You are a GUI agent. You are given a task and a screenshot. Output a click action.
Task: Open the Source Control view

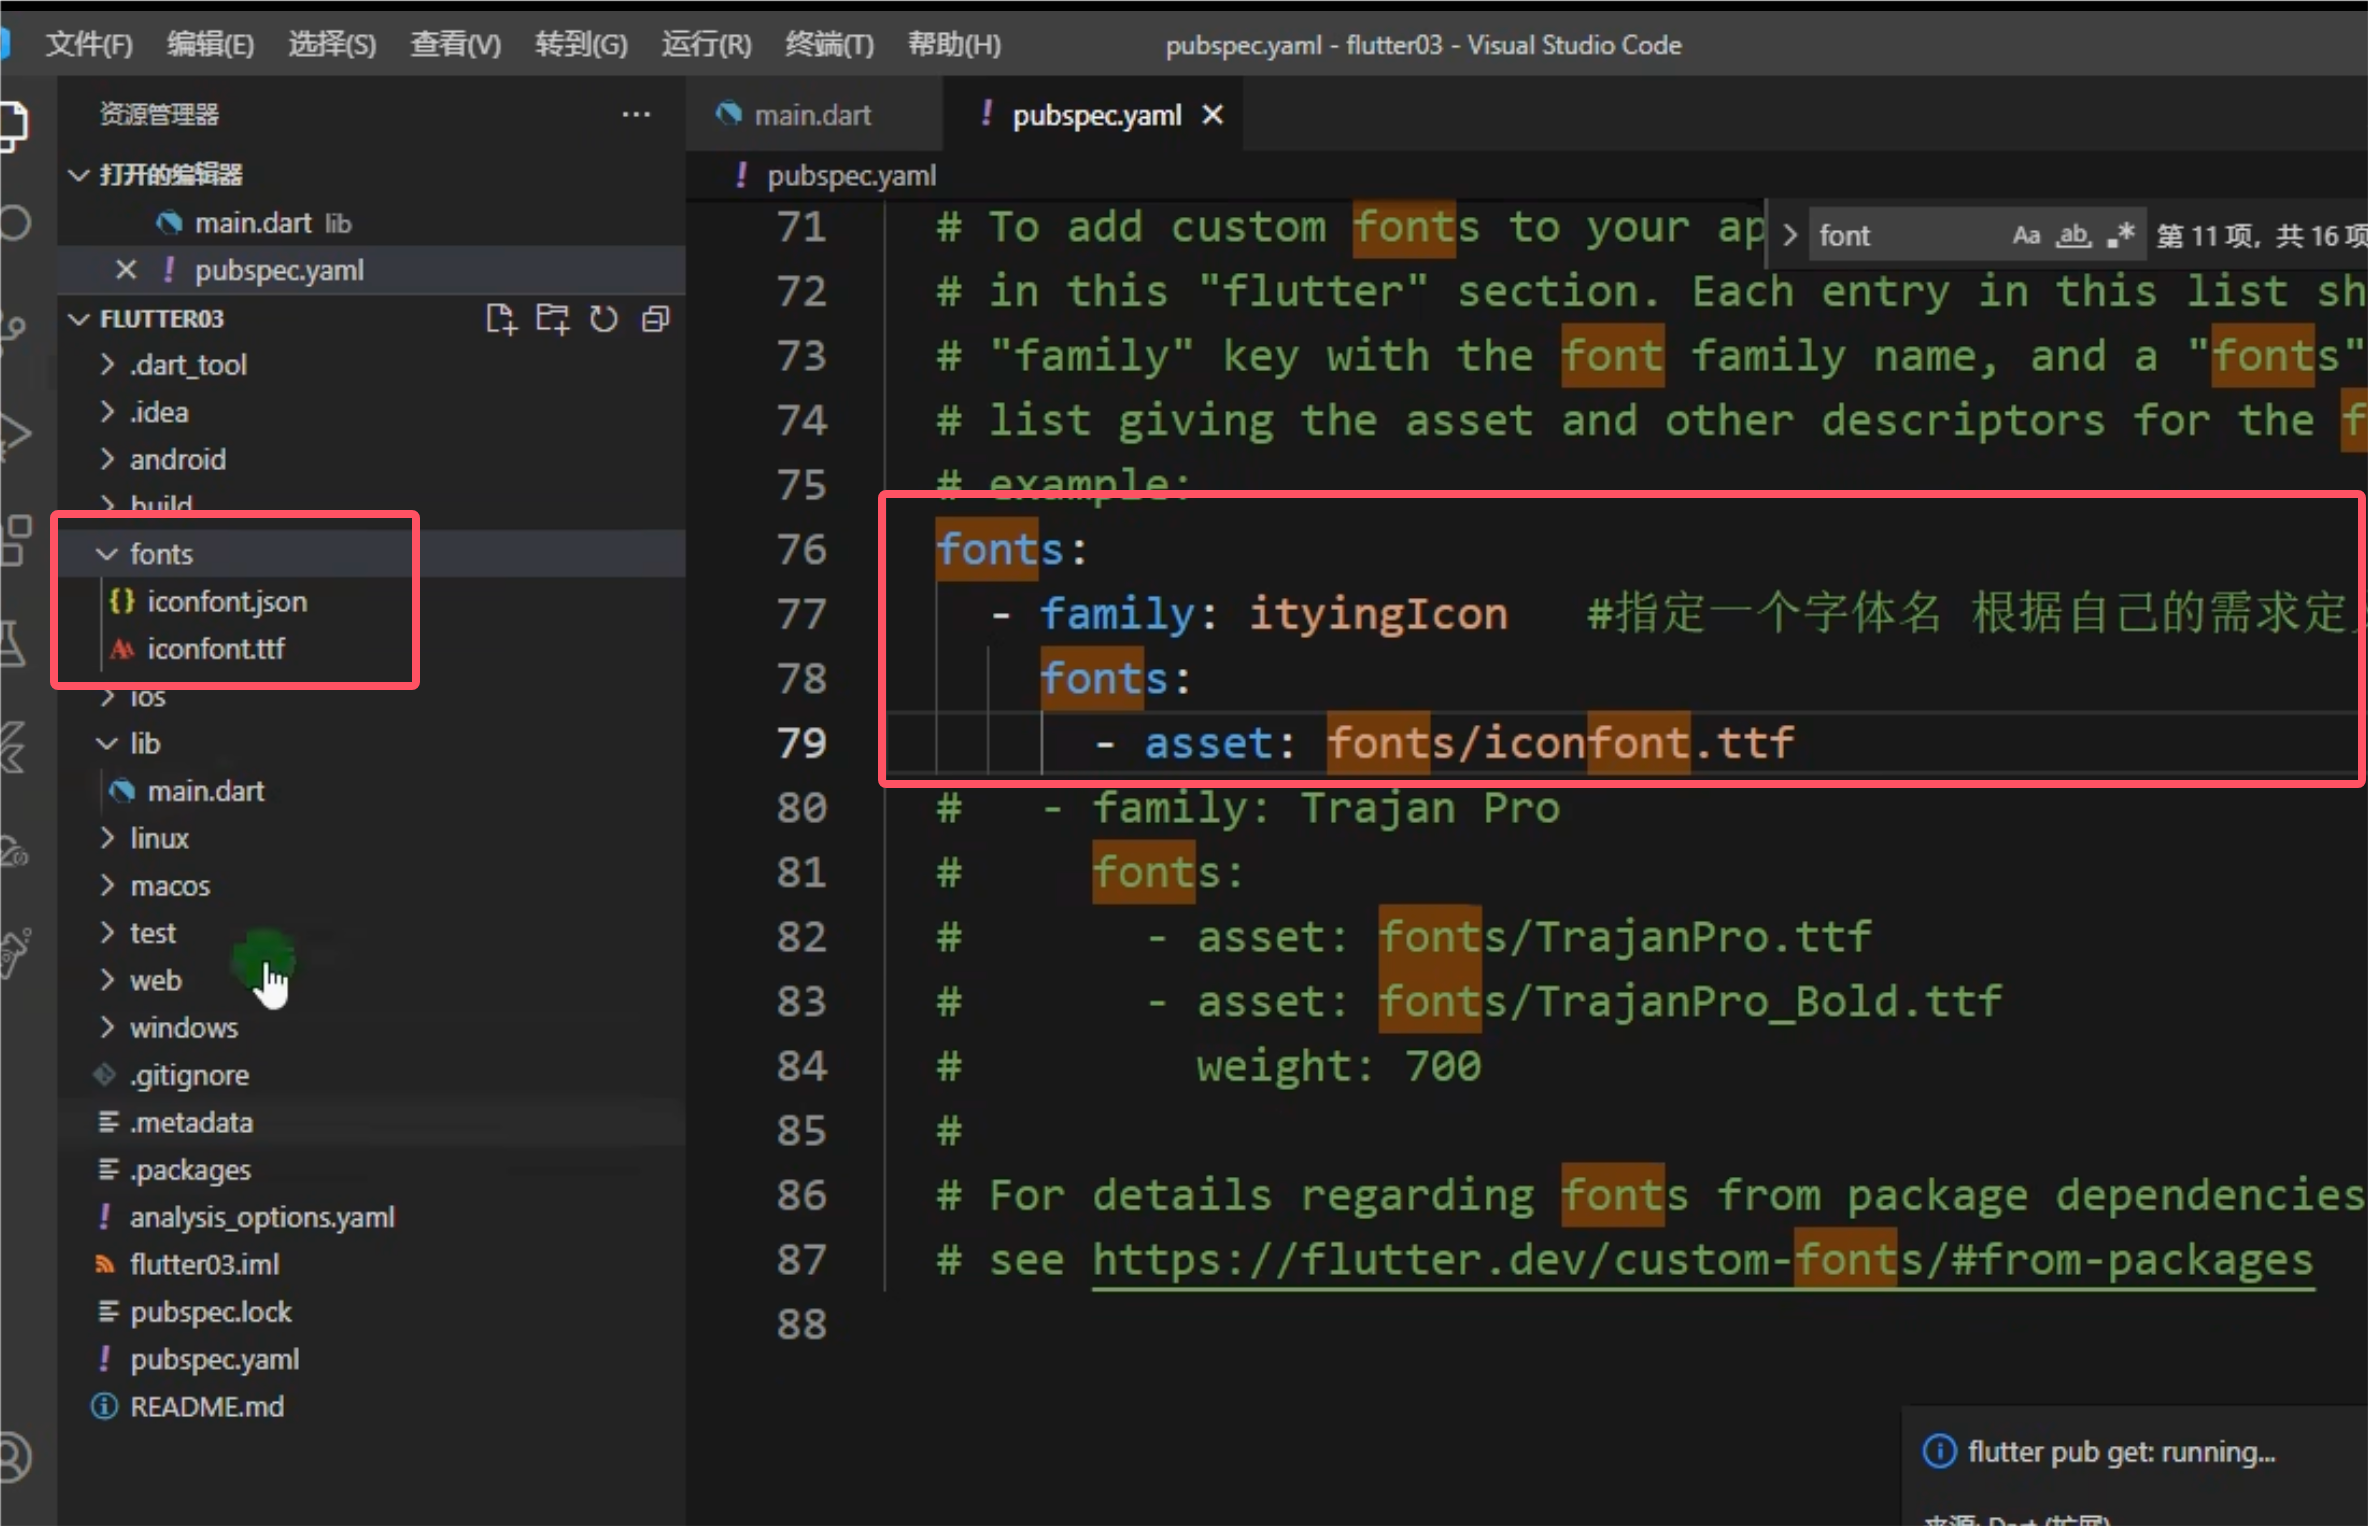(x=12, y=326)
